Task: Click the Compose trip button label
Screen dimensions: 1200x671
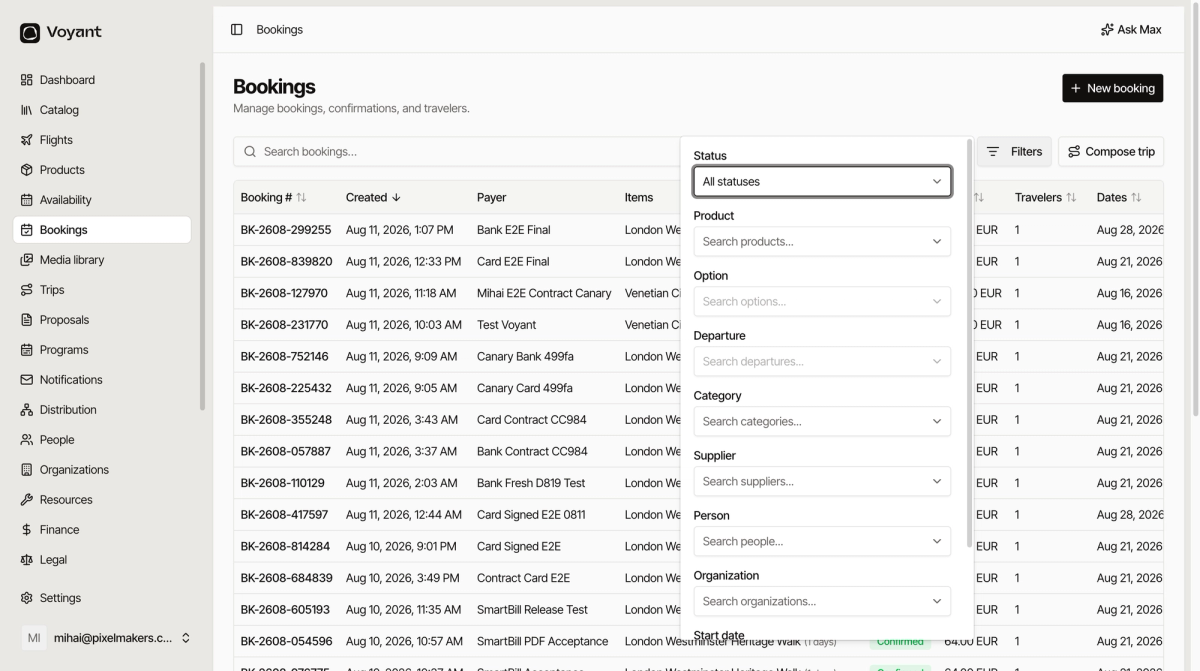Action: point(1120,152)
